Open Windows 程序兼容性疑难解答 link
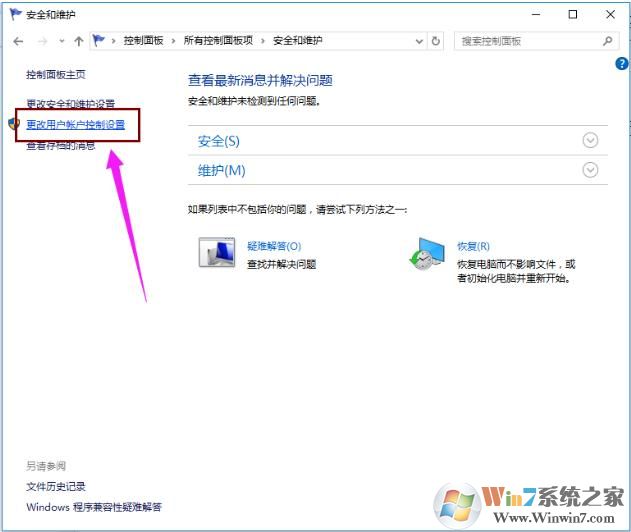This screenshot has width=631, height=532. [x=94, y=507]
